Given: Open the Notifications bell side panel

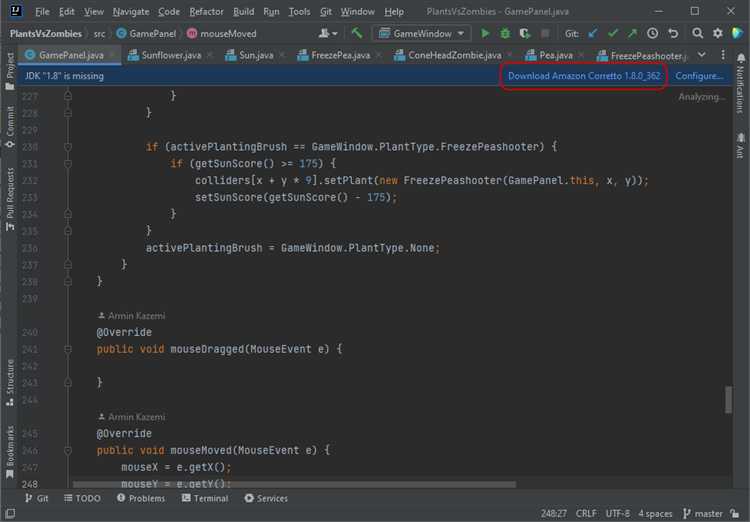Looking at the screenshot, I should click(x=740, y=82).
